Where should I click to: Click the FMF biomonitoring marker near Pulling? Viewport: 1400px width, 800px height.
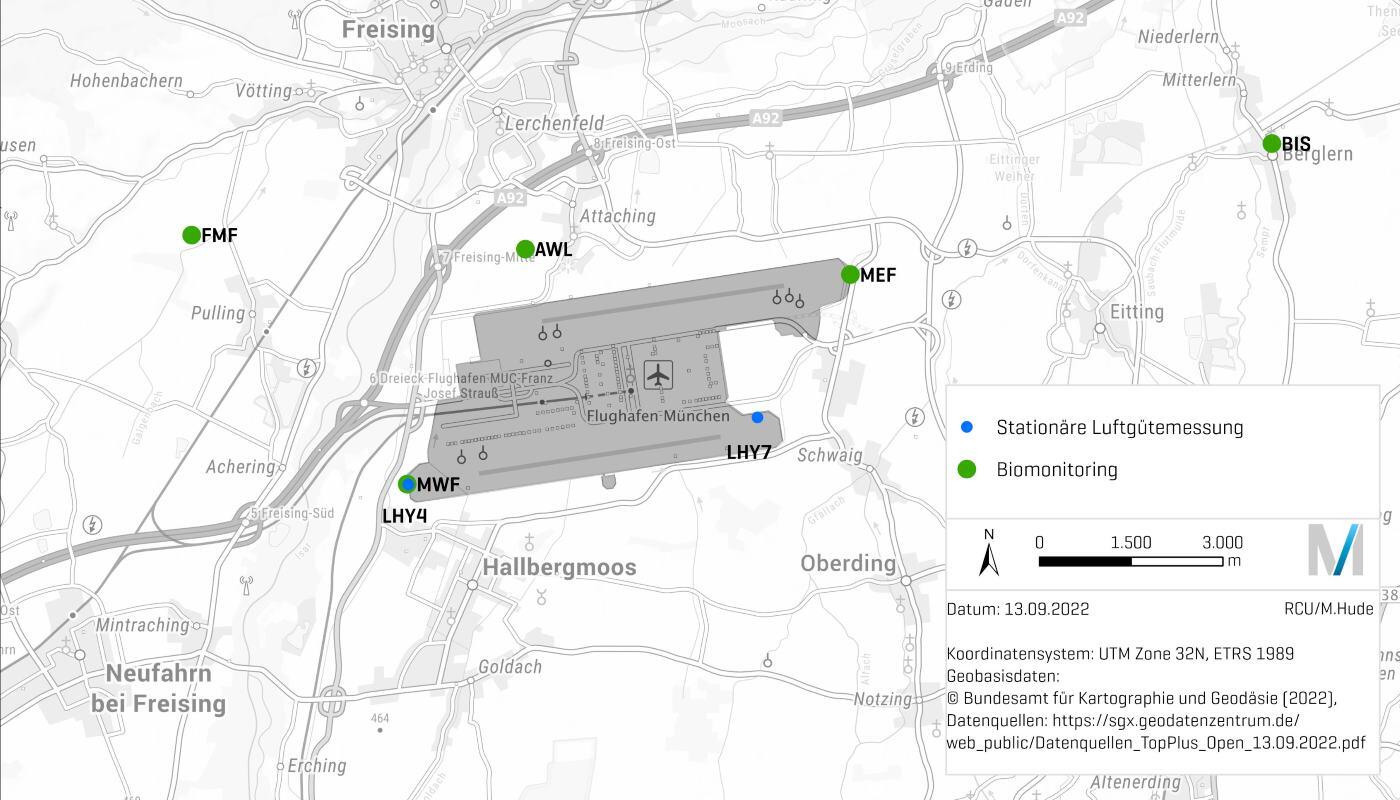(191, 235)
